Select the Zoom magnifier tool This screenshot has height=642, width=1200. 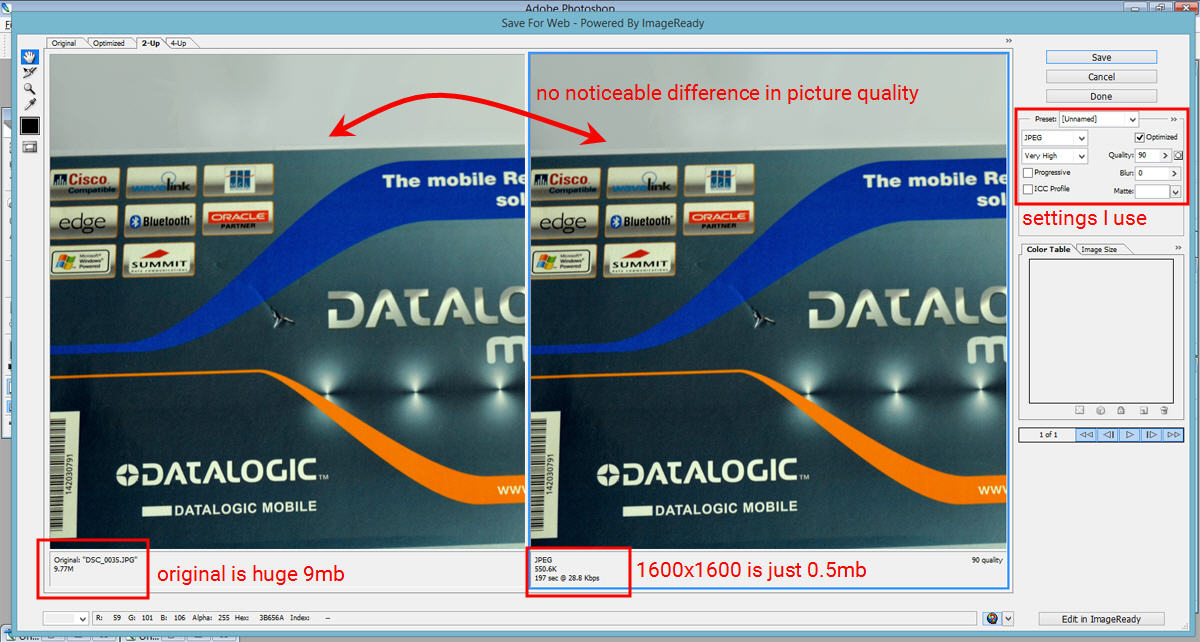click(29, 88)
